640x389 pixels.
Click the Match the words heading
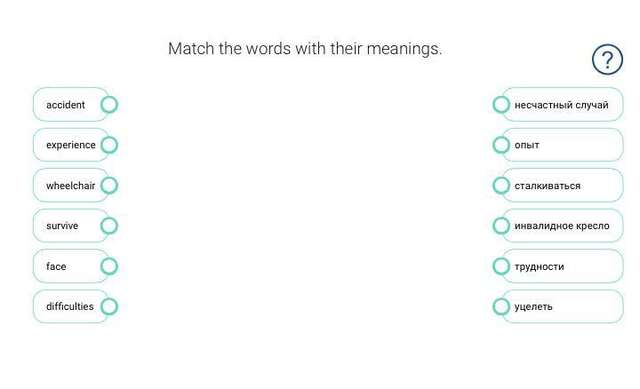point(305,49)
